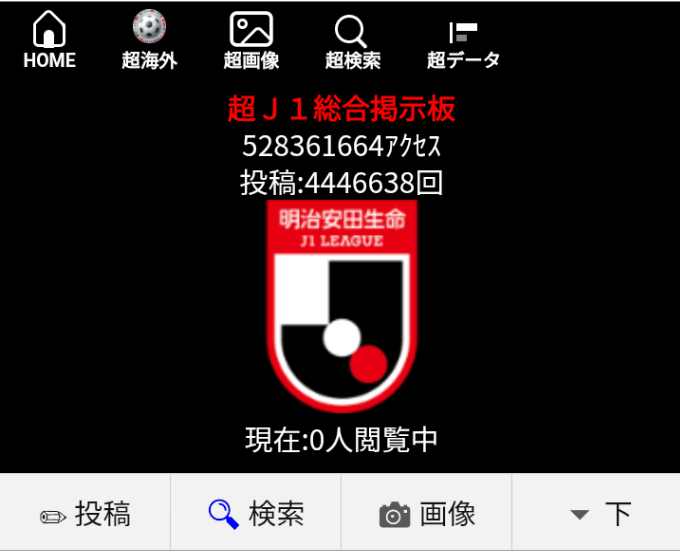Select the 超データ text label
This screenshot has width=680, height=551.
[463, 60]
